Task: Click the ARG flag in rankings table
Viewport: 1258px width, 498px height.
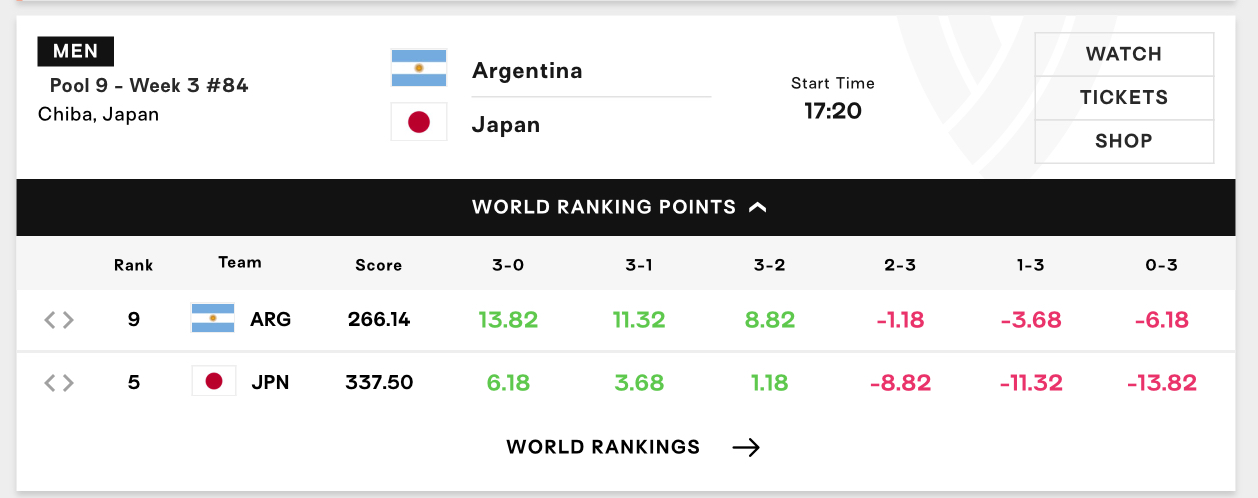Action: [213, 318]
